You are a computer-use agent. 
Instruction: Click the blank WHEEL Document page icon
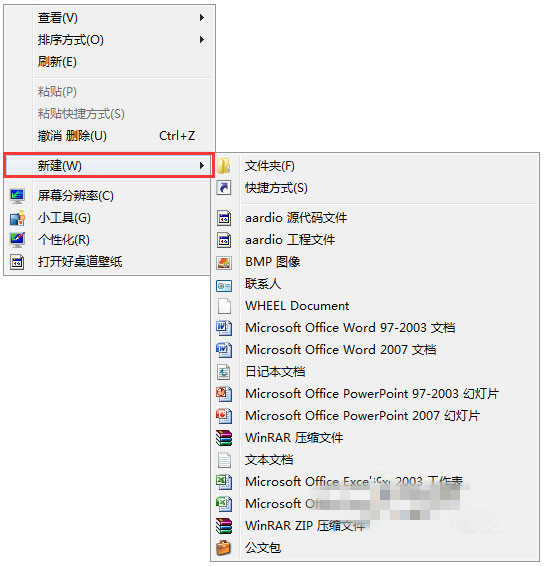tap(224, 306)
